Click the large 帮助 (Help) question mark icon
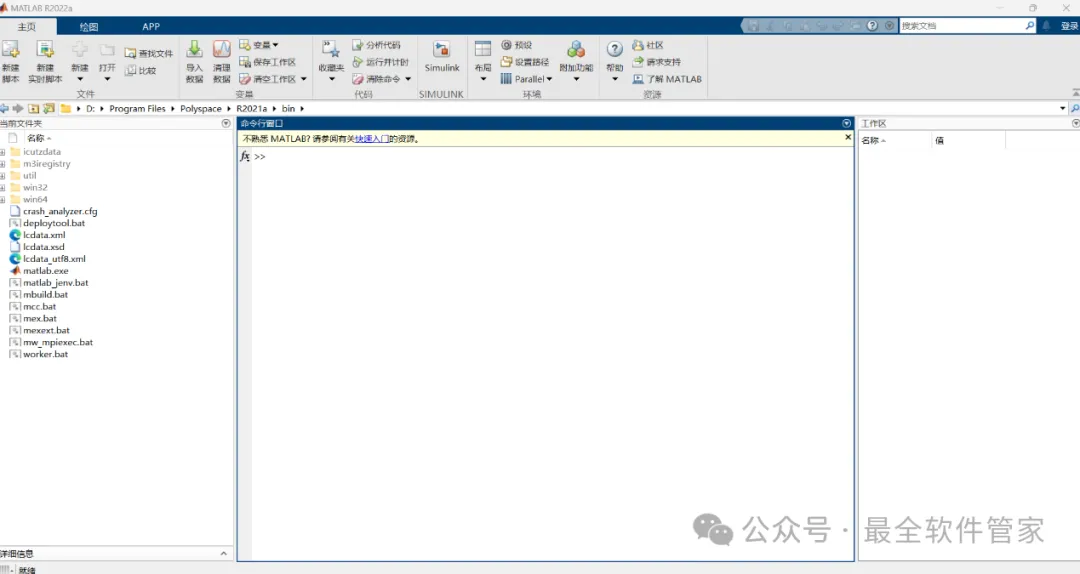The width and height of the screenshot is (1080, 574). [614, 50]
